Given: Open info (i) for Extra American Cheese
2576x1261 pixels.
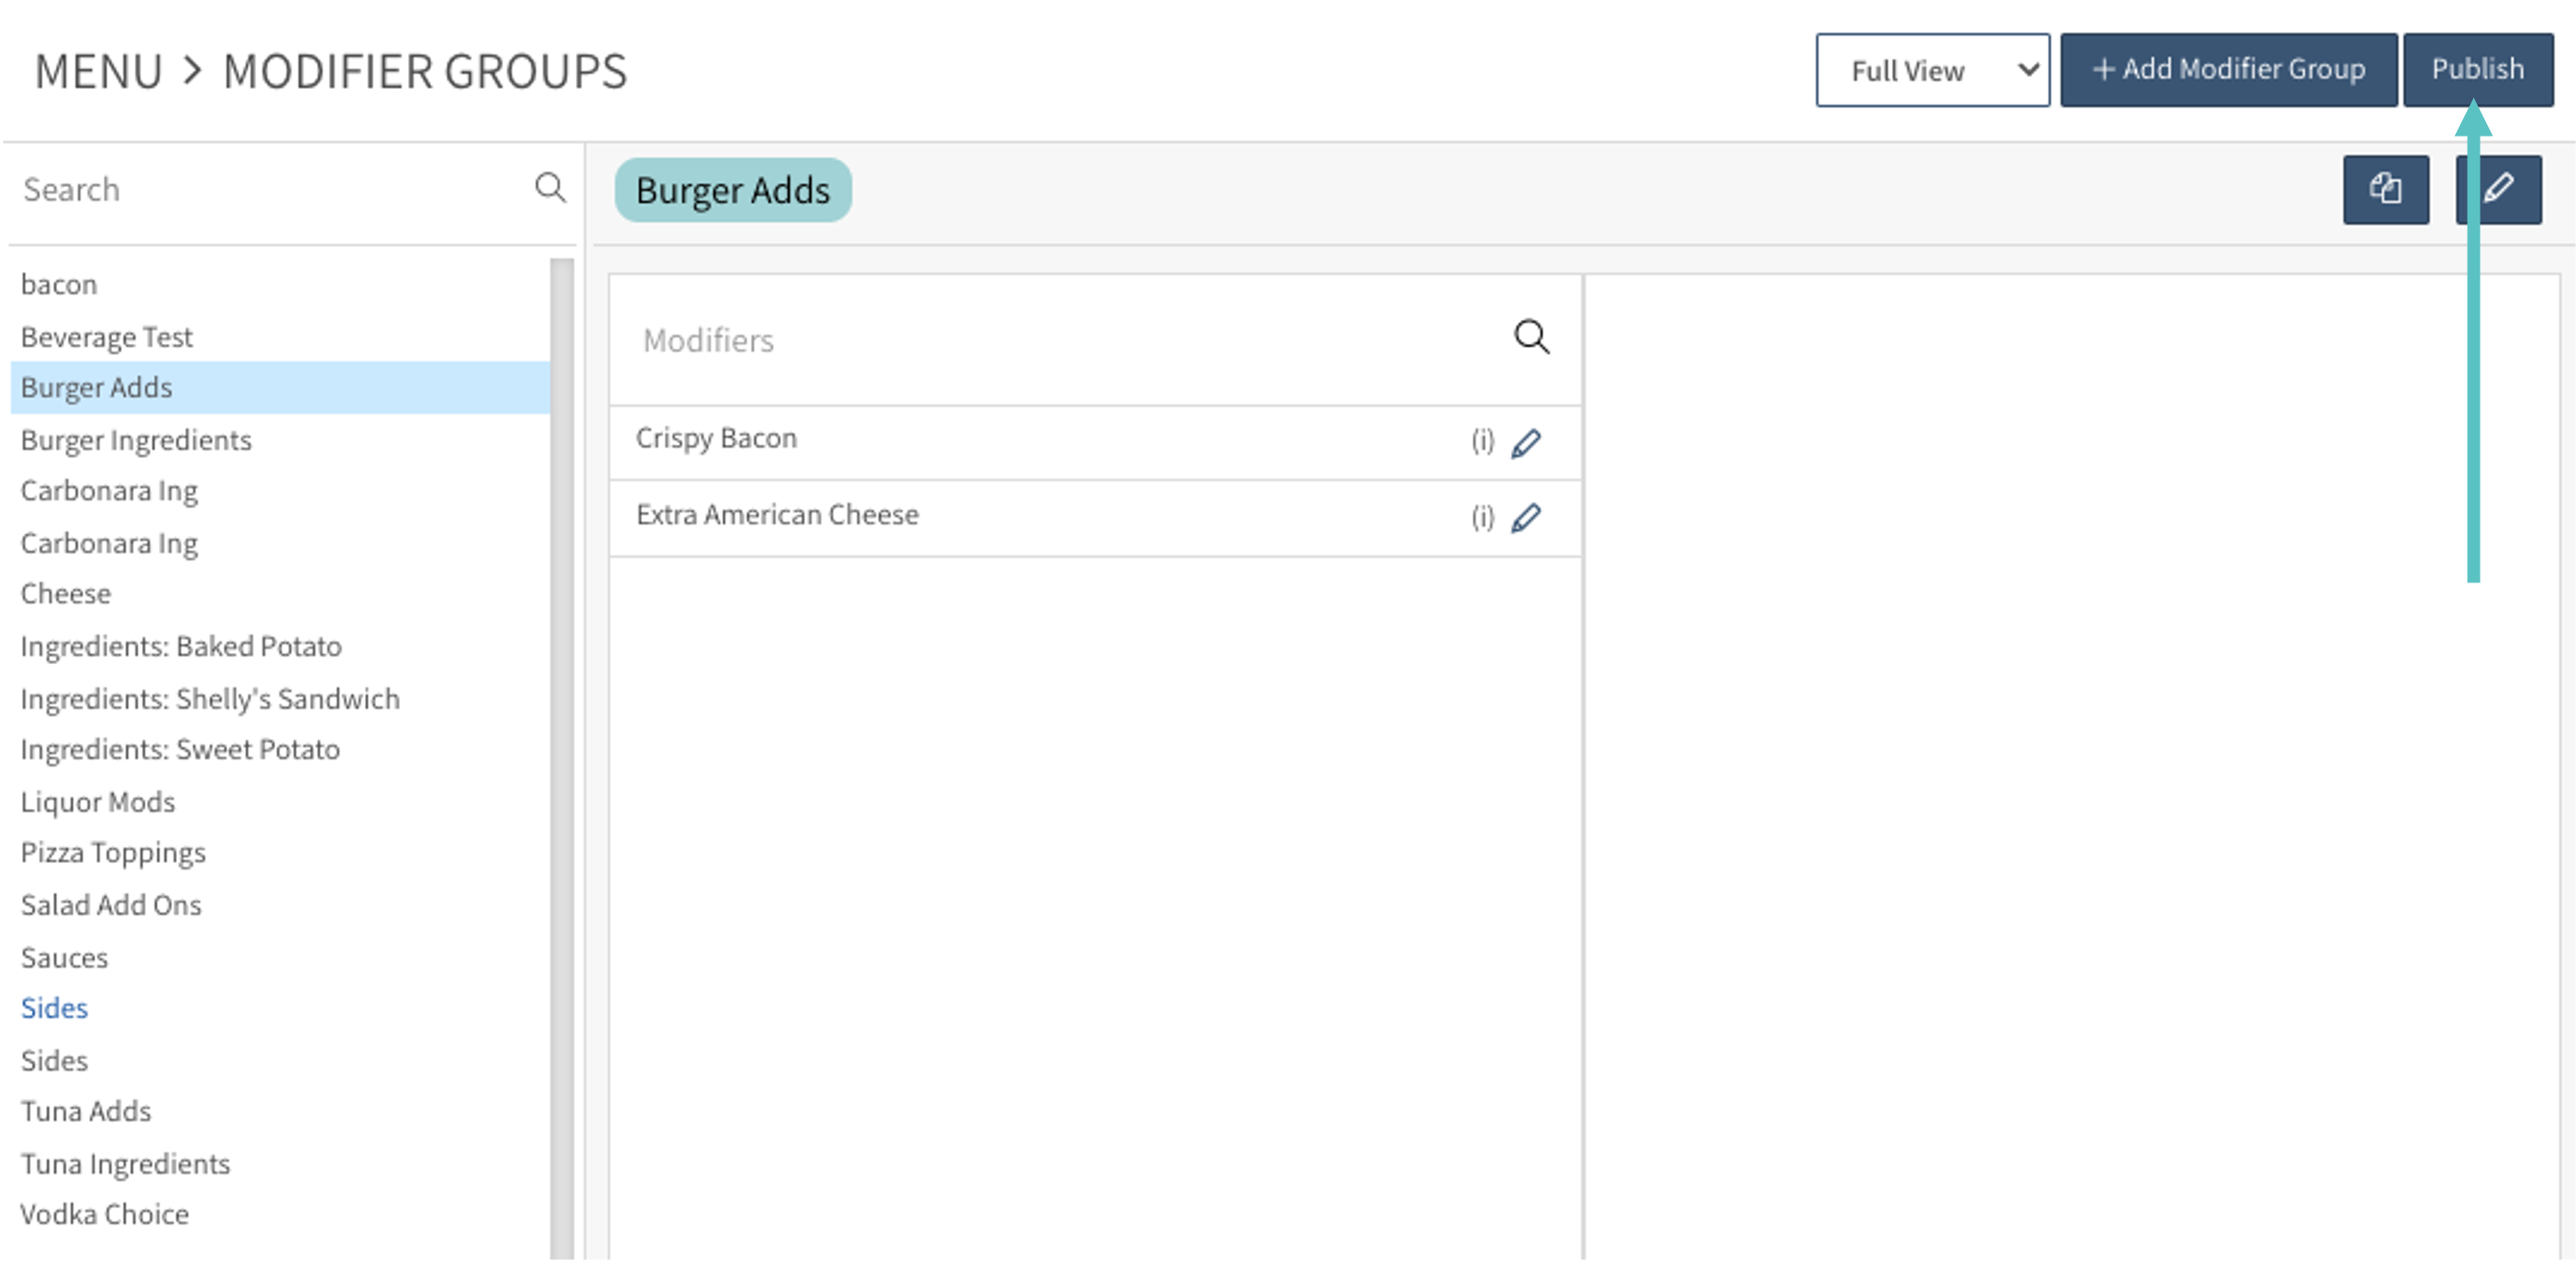Looking at the screenshot, I should tap(1482, 517).
